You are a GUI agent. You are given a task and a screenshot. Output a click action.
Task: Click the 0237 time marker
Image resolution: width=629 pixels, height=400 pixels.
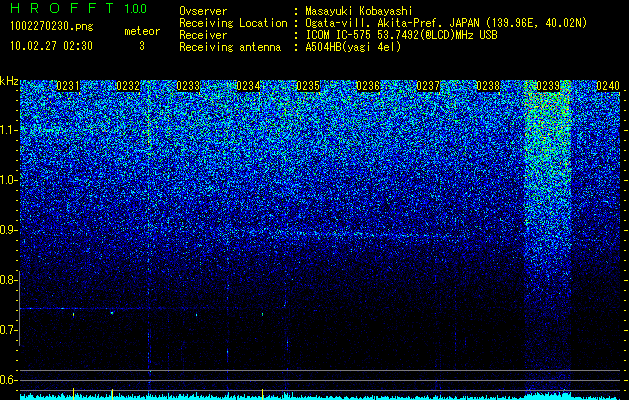click(x=428, y=86)
